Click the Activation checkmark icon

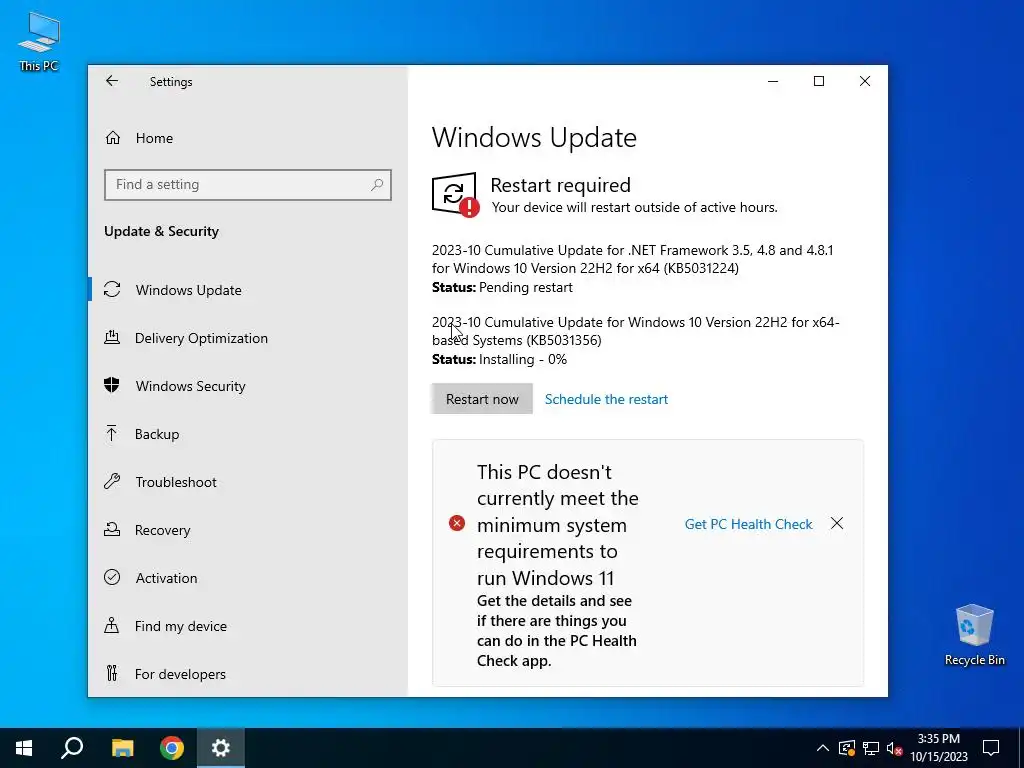pyautogui.click(x=112, y=577)
